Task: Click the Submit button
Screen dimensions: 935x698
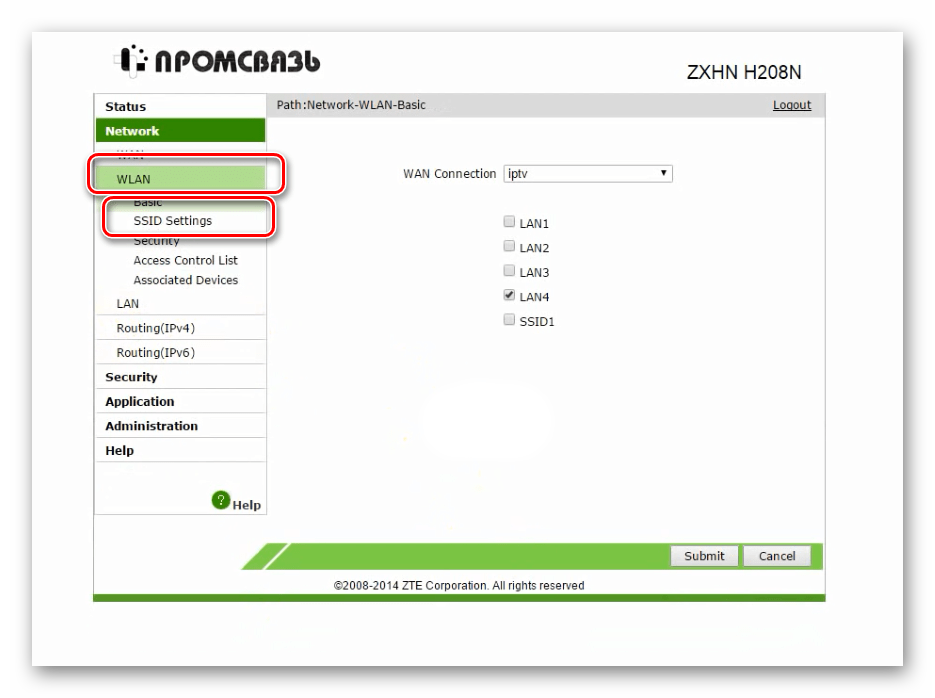Action: pyautogui.click(x=704, y=556)
